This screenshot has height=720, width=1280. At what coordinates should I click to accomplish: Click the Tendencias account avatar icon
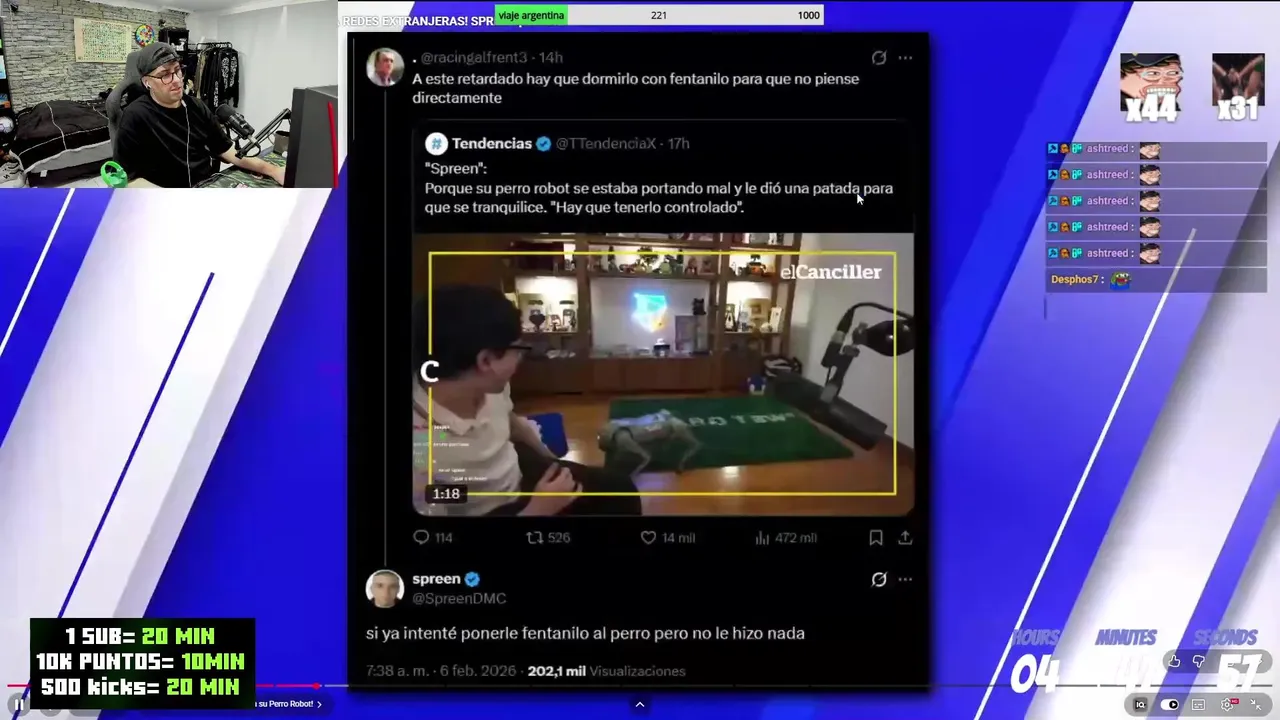coord(436,144)
